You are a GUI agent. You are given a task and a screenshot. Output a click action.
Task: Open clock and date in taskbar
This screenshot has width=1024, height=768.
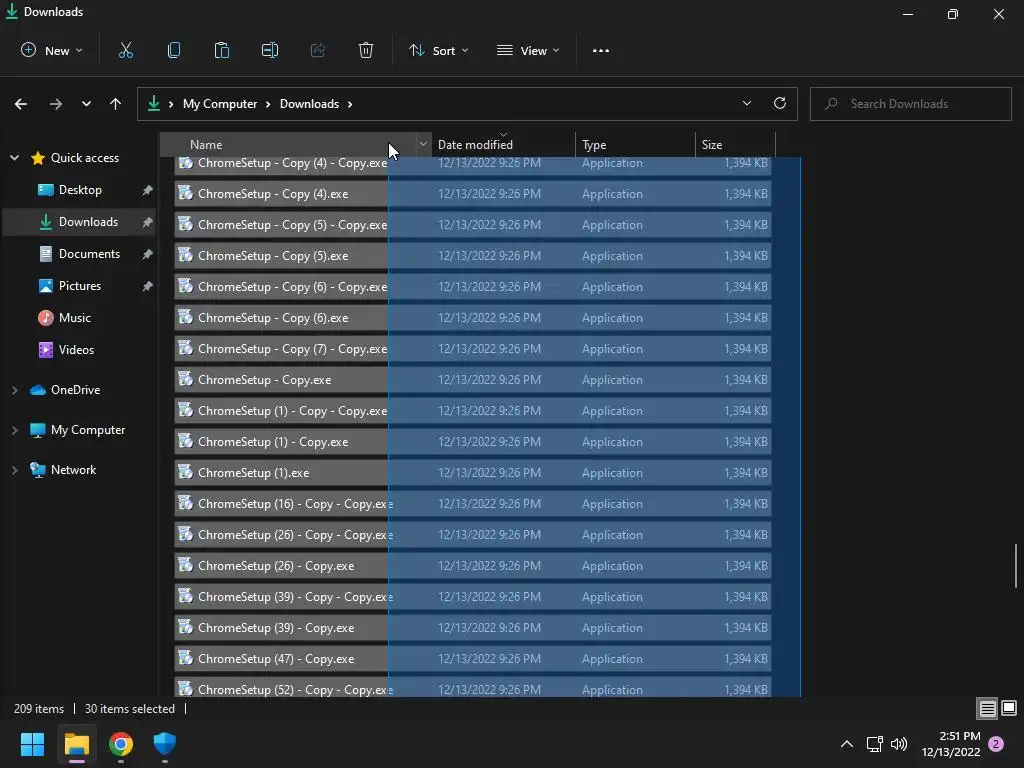(x=951, y=744)
